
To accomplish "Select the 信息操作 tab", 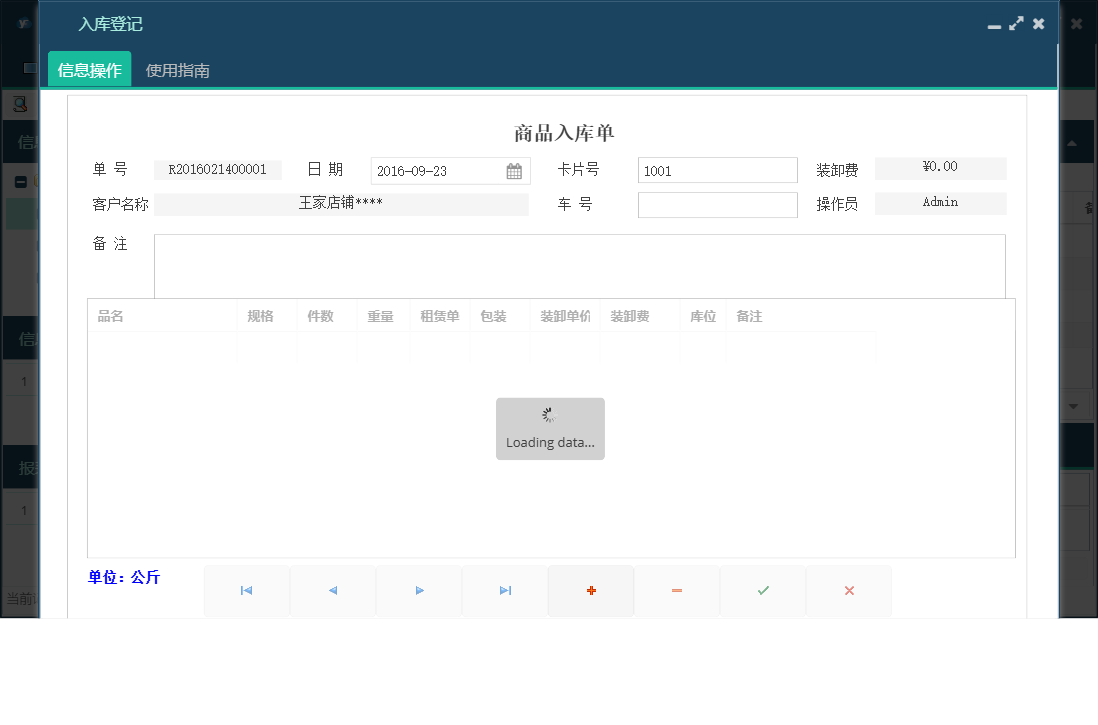I will [x=89, y=69].
